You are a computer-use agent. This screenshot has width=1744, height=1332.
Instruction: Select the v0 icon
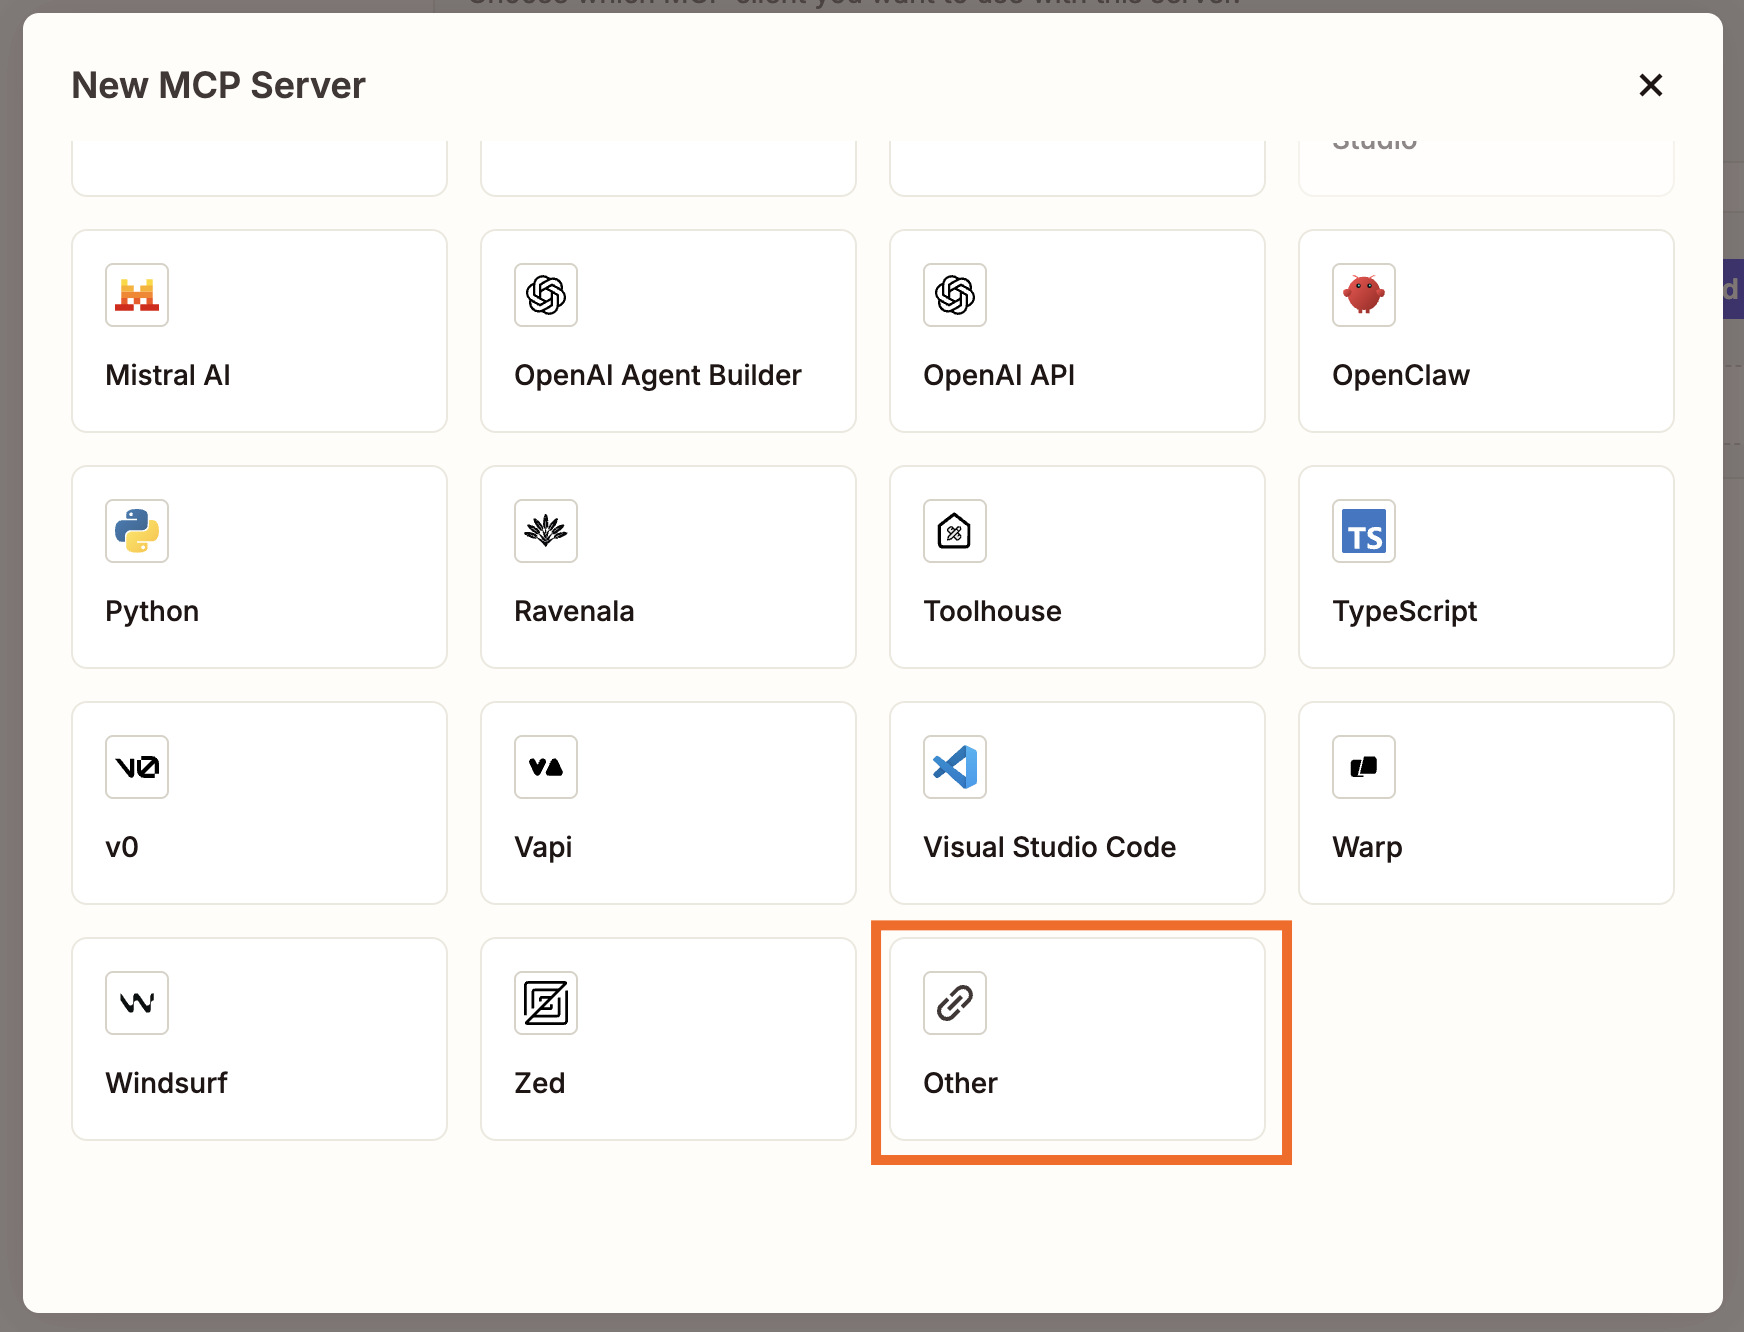coord(136,767)
